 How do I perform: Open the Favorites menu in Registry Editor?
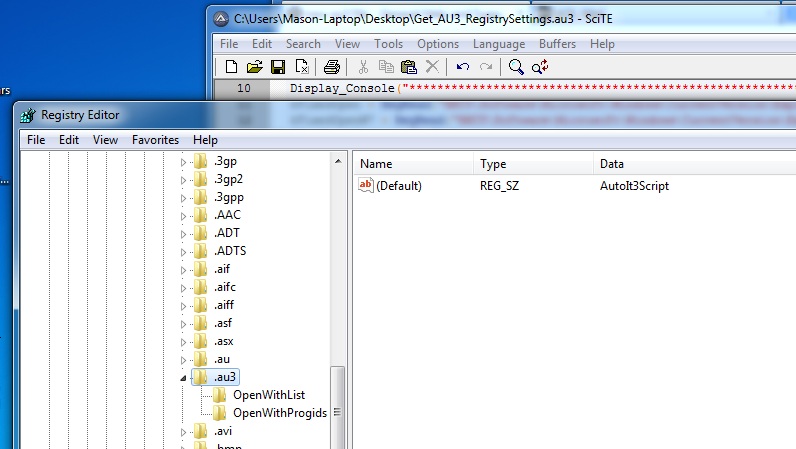point(155,140)
